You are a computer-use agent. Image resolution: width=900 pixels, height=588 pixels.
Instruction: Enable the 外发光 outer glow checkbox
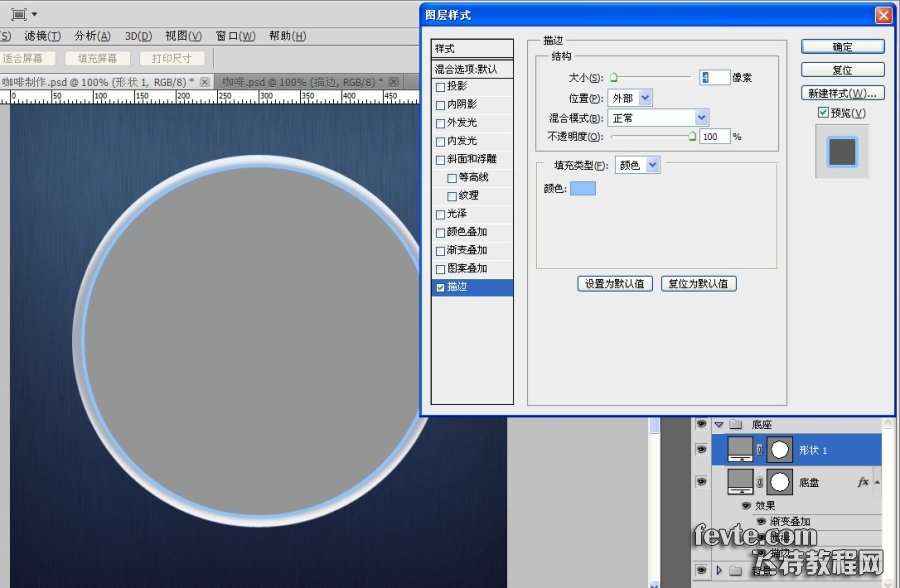click(x=440, y=123)
